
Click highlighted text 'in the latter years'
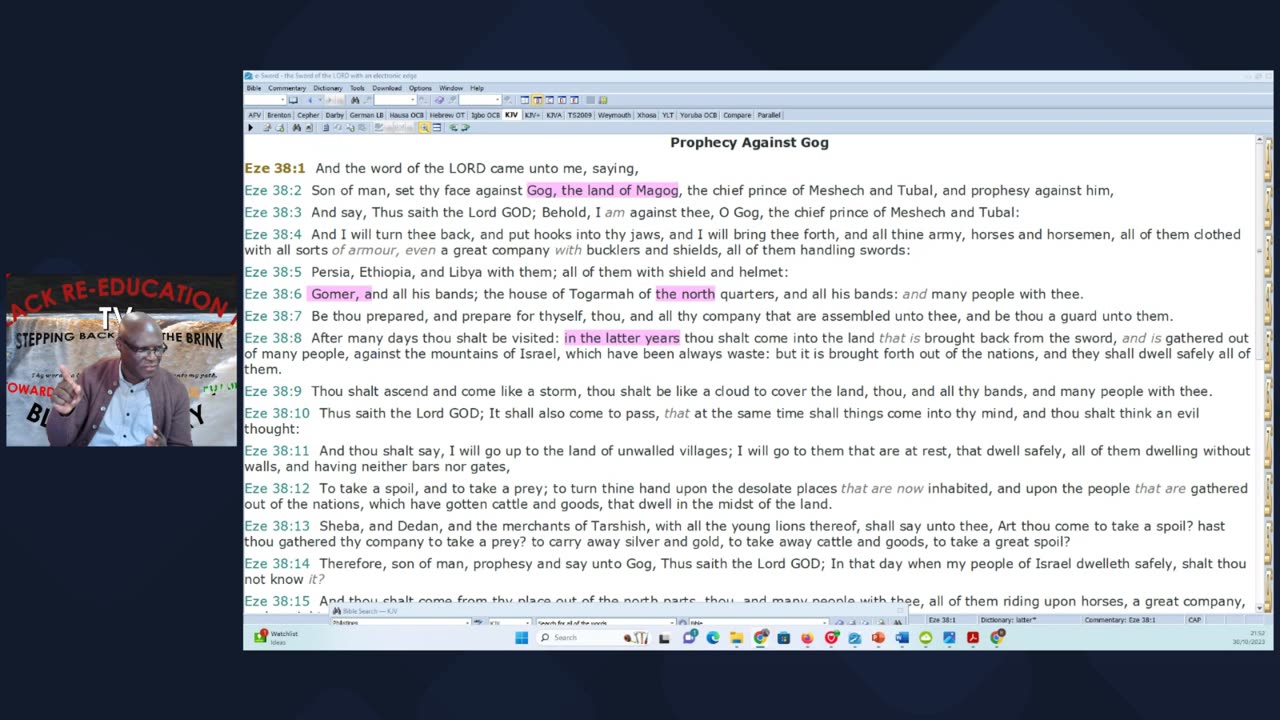coord(622,338)
